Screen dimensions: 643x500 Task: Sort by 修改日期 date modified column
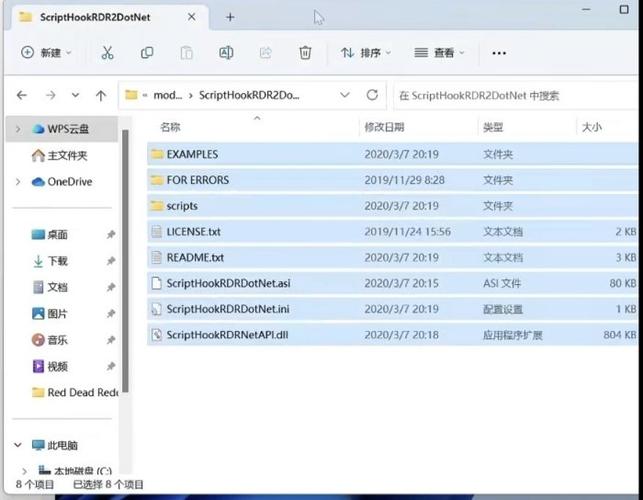pyautogui.click(x=384, y=127)
